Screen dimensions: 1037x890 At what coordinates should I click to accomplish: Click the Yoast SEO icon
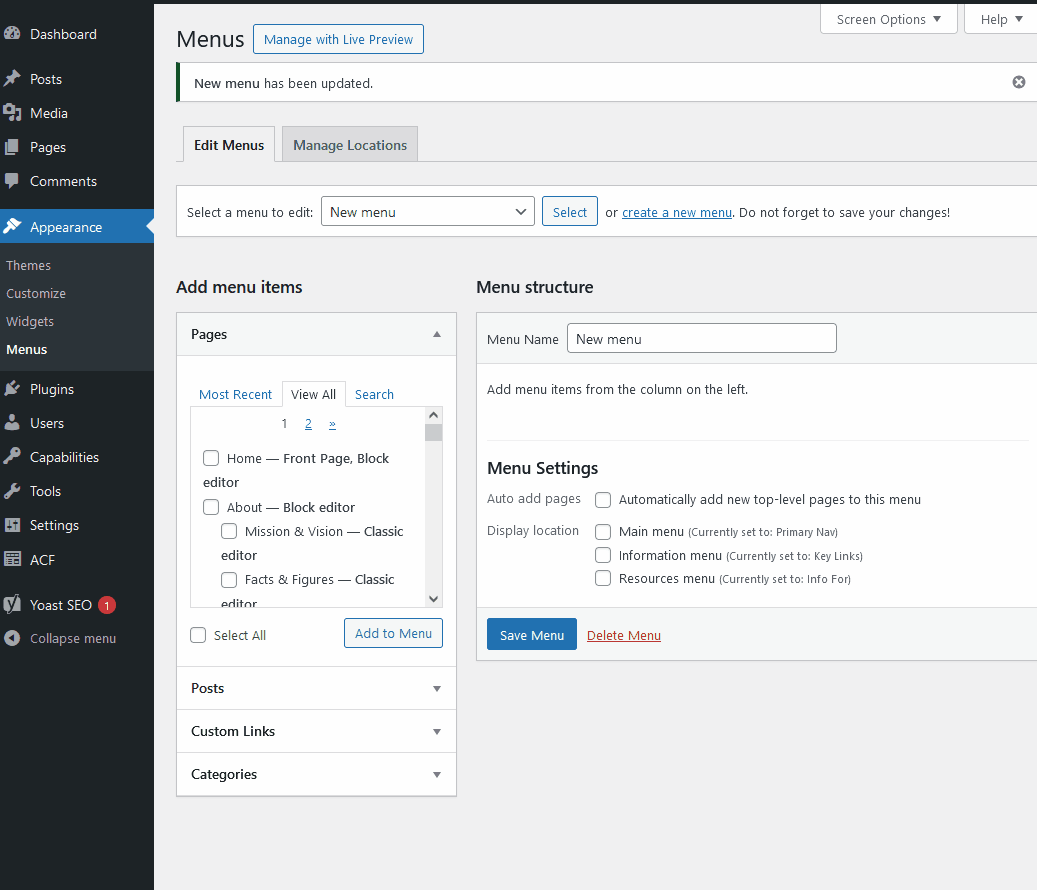click(12, 605)
